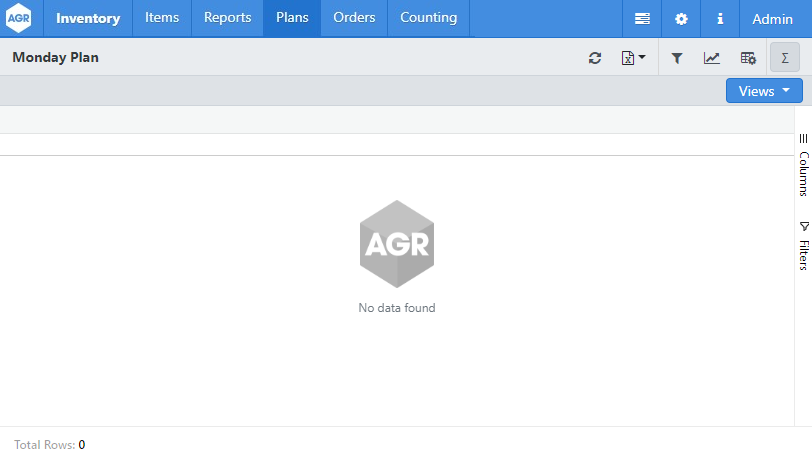Screen dimensions: 812x456
Task: Refresh the Monday Plan data
Action: point(595,58)
